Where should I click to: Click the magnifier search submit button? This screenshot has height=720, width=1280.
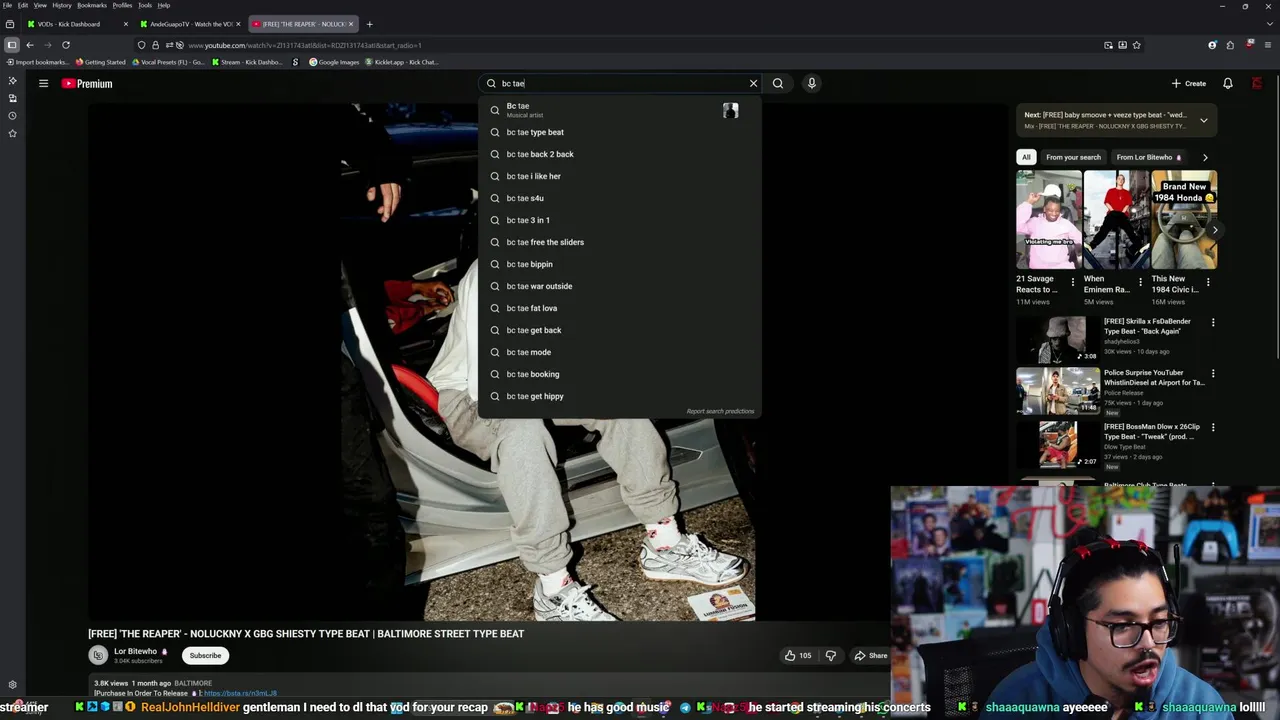778,83
